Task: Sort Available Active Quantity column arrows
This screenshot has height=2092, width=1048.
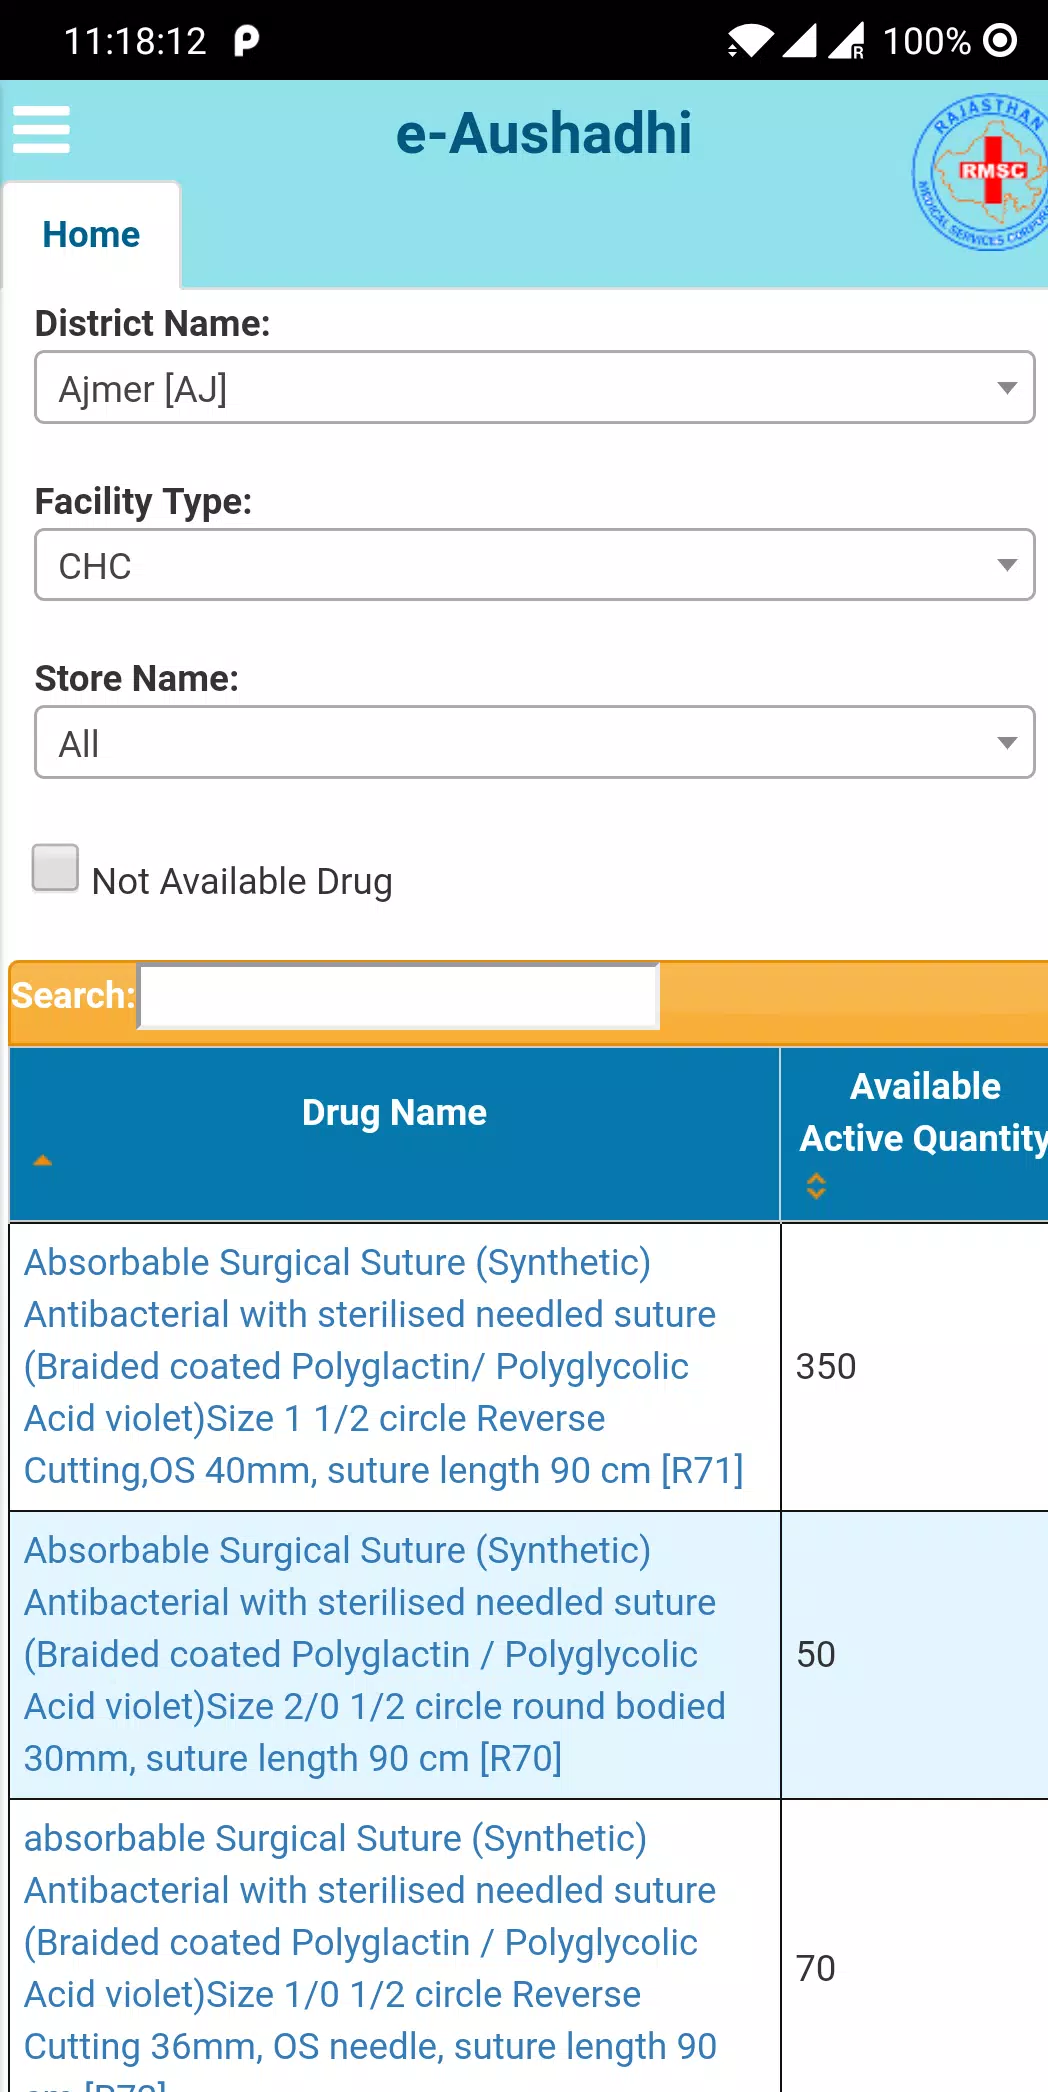Action: pos(816,1186)
